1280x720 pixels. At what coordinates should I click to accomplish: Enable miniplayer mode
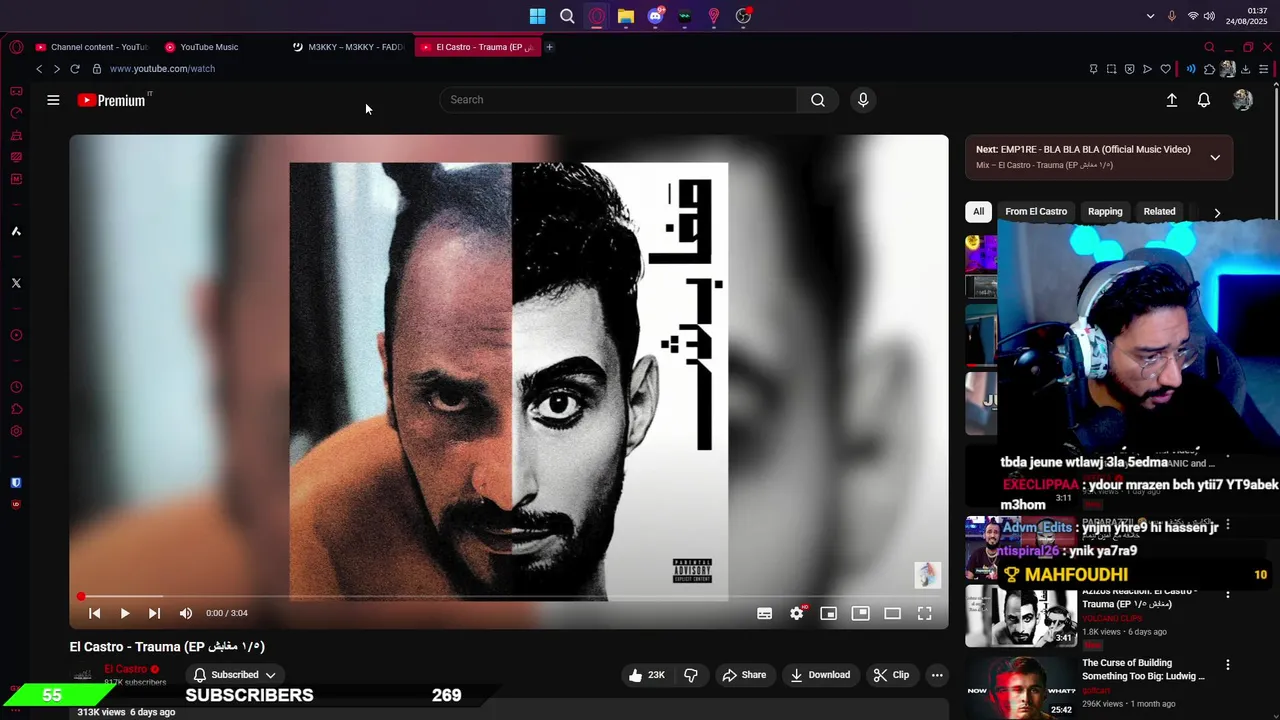tap(829, 613)
